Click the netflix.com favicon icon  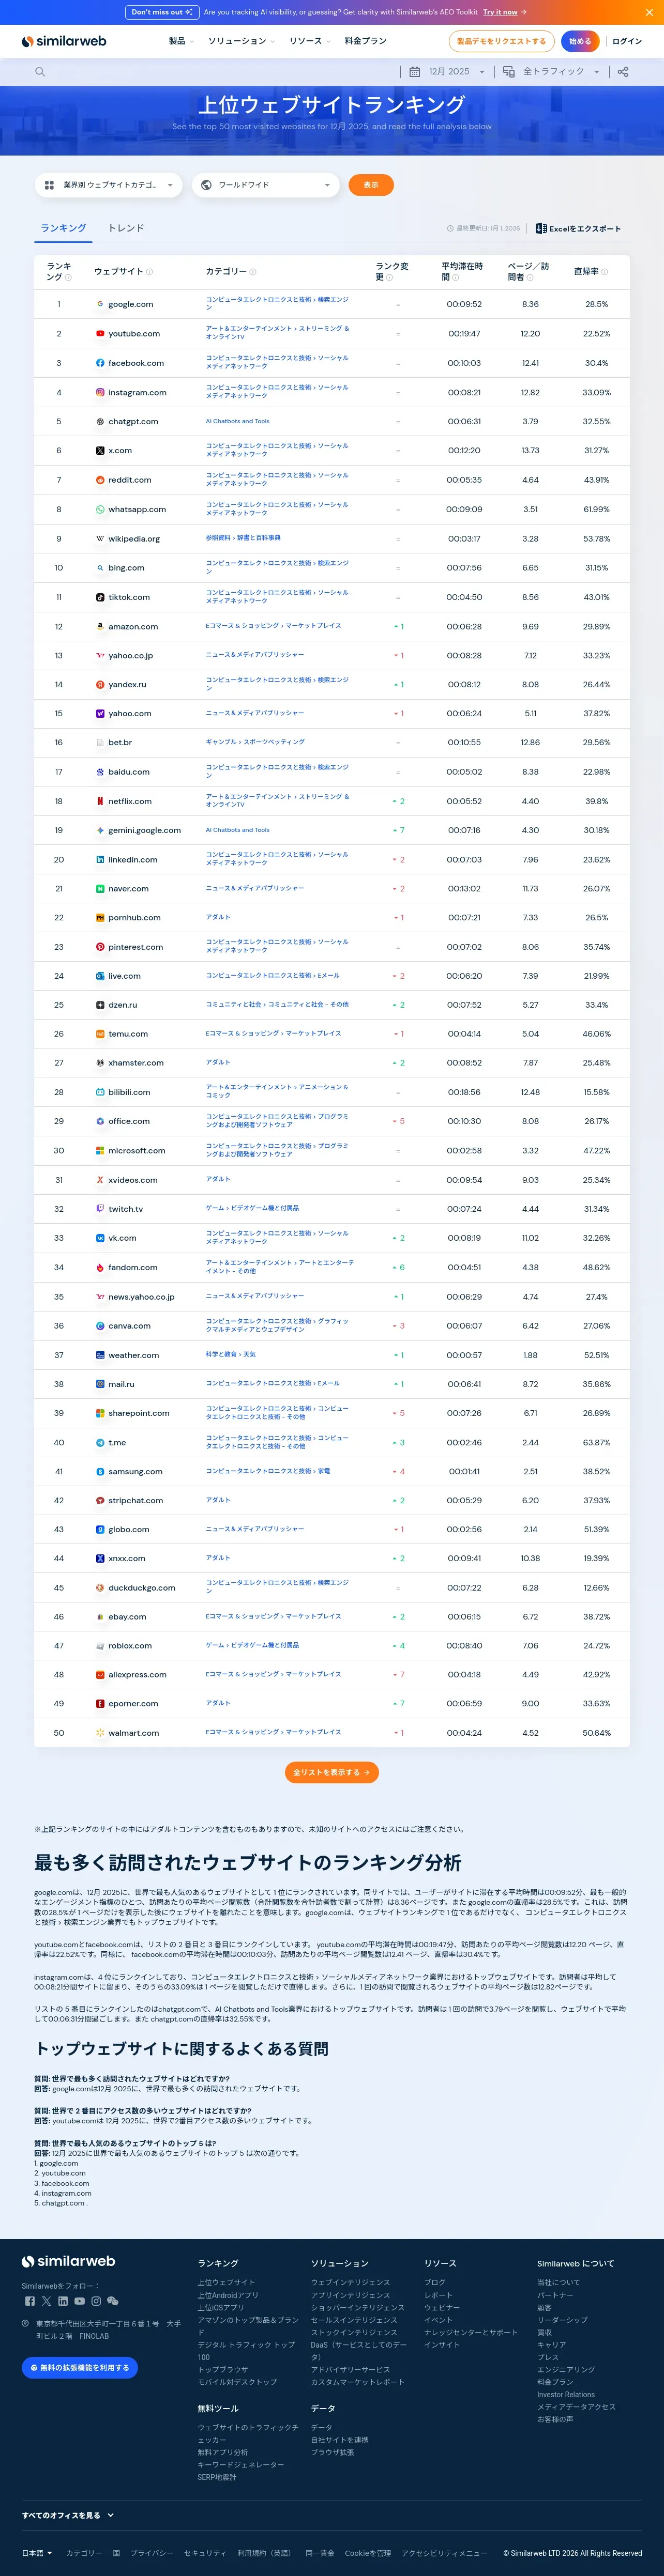point(100,801)
